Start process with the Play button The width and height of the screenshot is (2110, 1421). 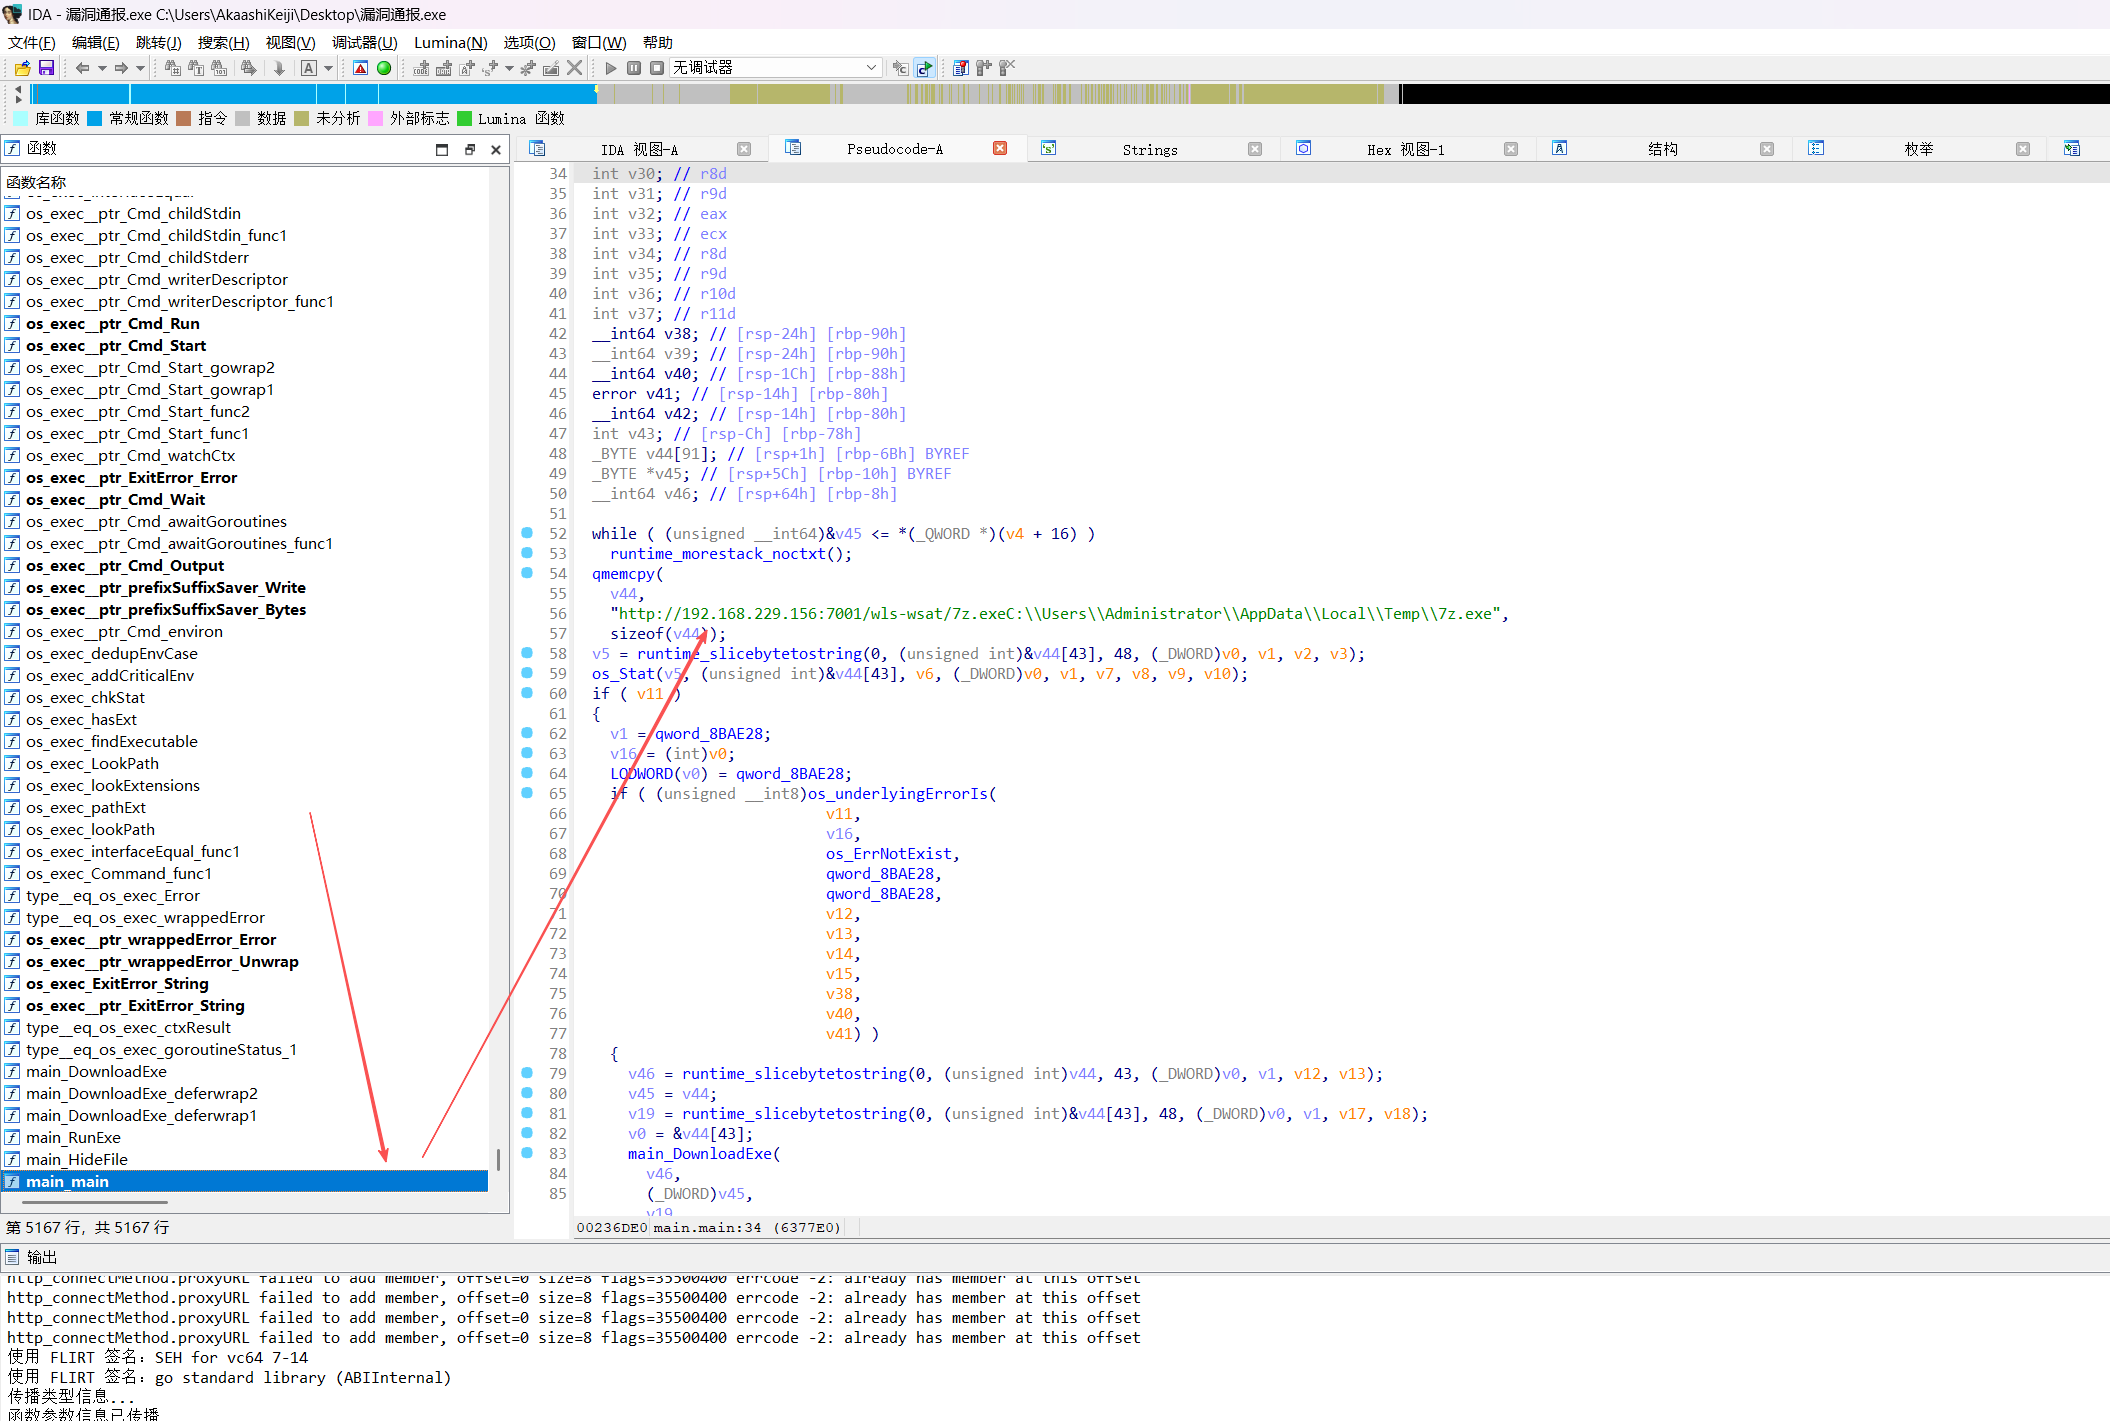611,68
